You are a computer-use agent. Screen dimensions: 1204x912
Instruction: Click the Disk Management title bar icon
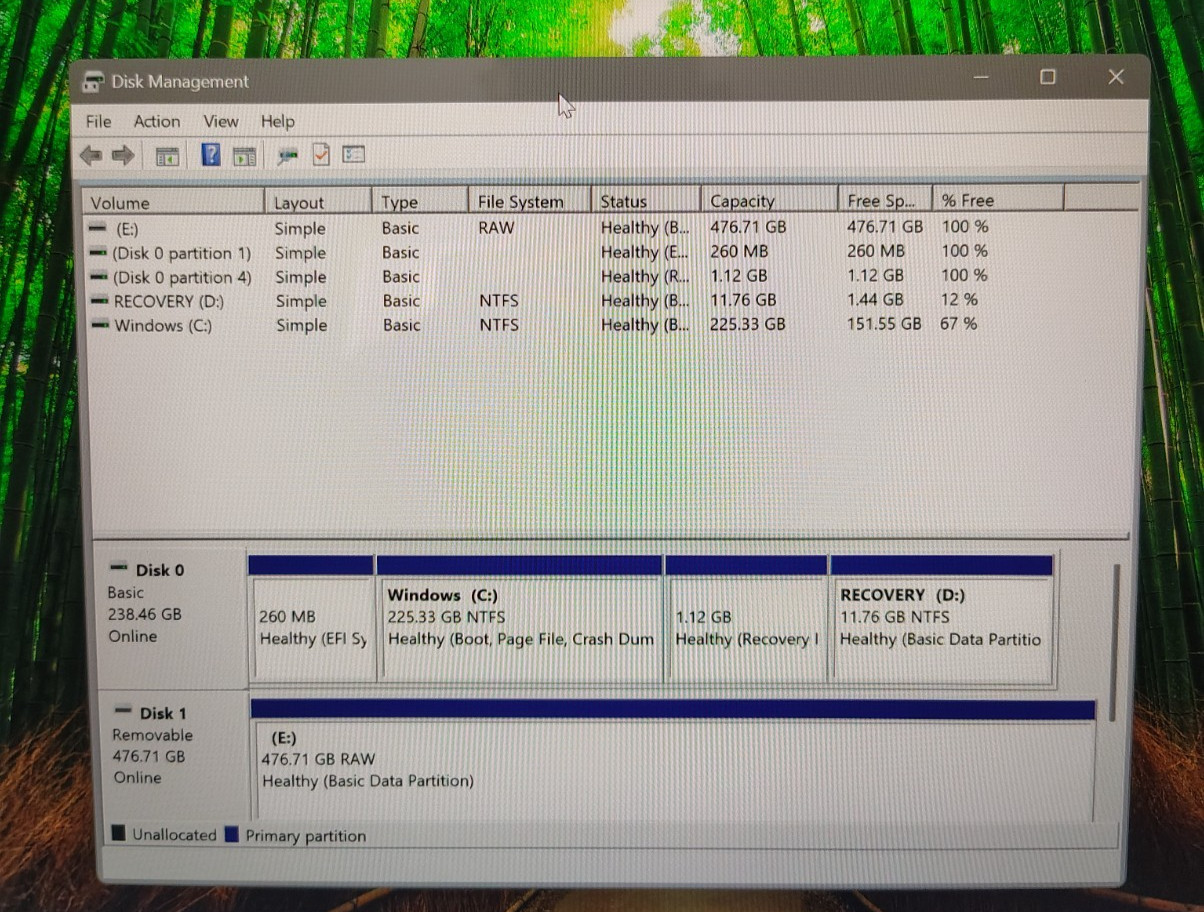(x=92, y=82)
